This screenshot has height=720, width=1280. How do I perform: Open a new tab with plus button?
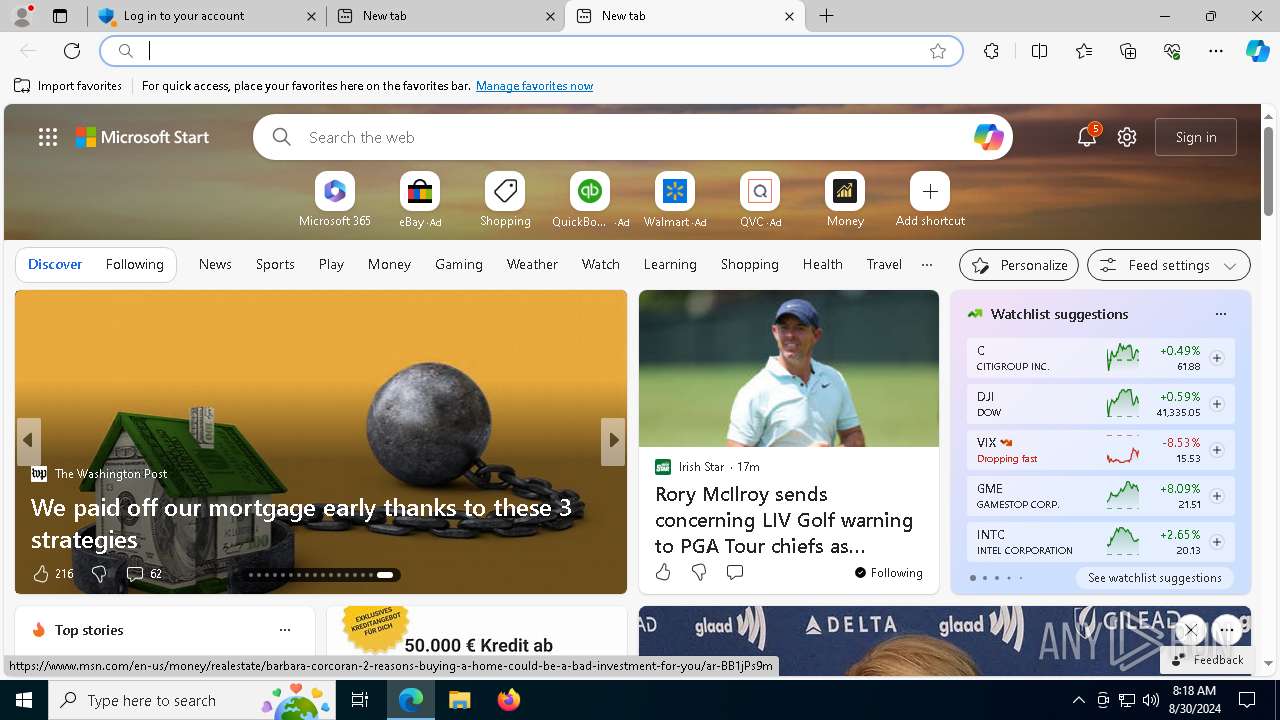(827, 16)
